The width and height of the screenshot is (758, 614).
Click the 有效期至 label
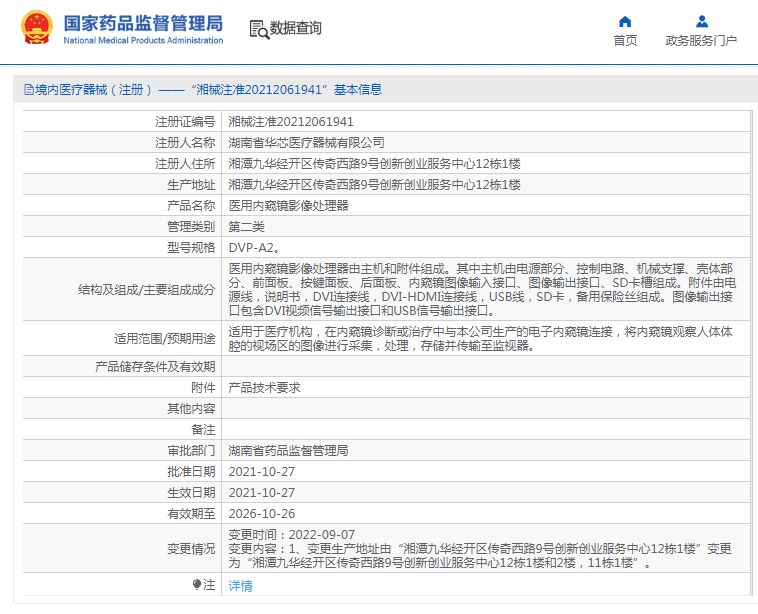191,513
